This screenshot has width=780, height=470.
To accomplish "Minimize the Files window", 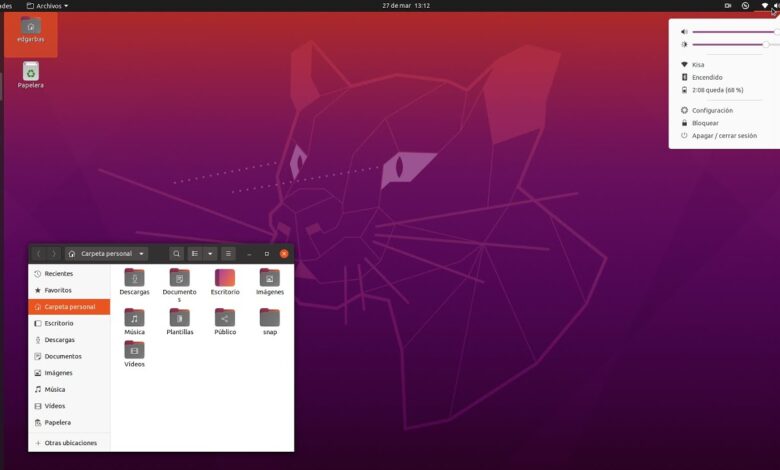I will click(x=249, y=254).
